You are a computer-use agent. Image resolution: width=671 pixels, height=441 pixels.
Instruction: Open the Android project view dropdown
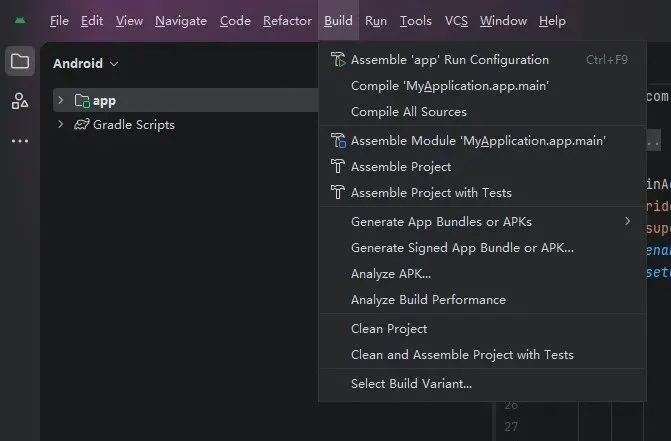click(x=86, y=64)
